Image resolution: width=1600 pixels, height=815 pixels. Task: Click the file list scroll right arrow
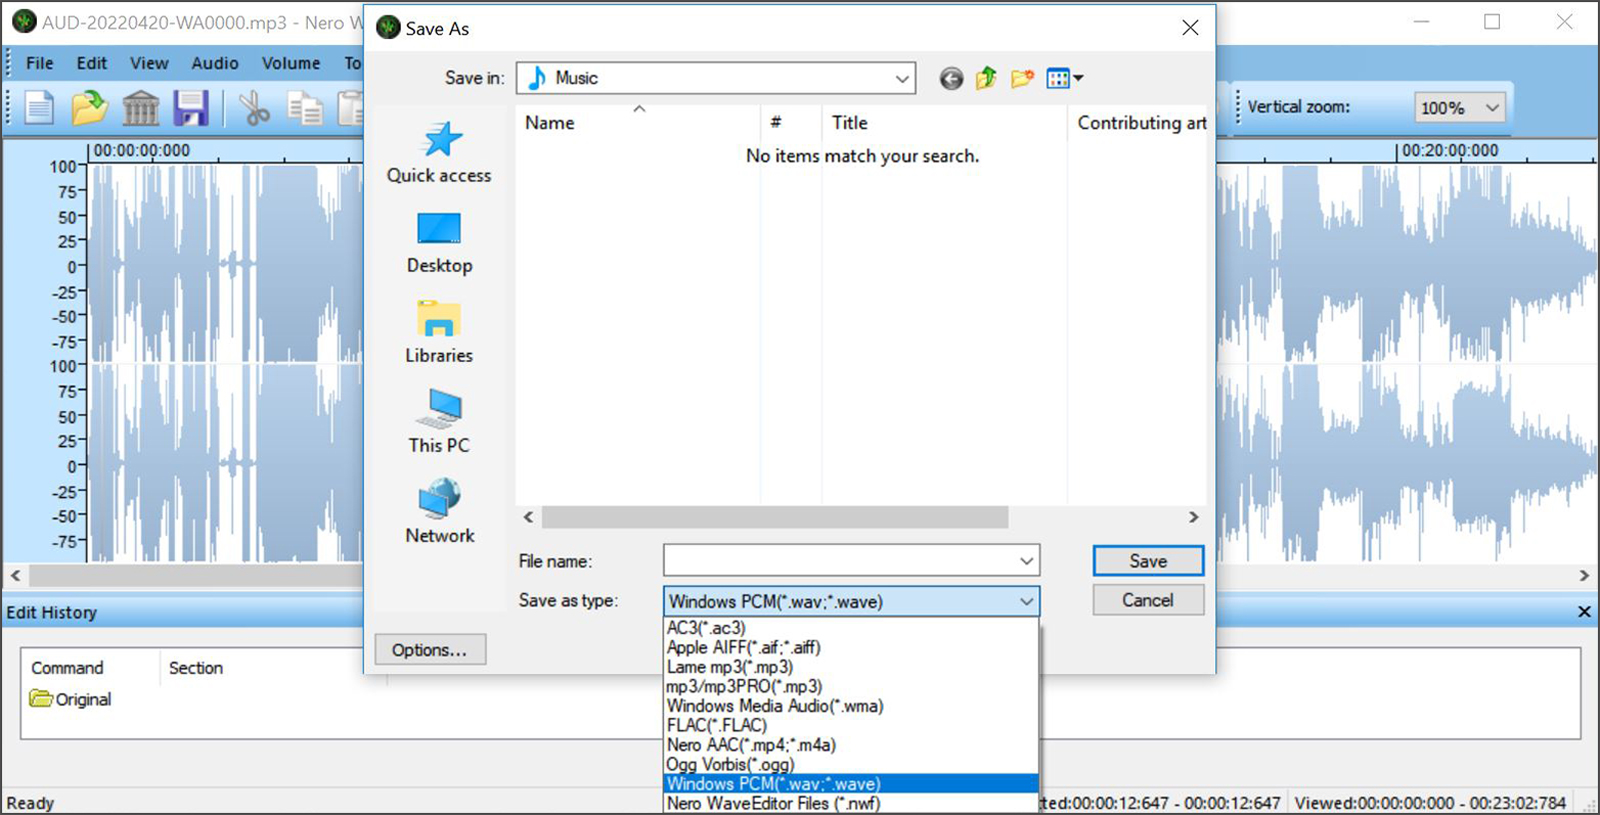tap(1193, 517)
